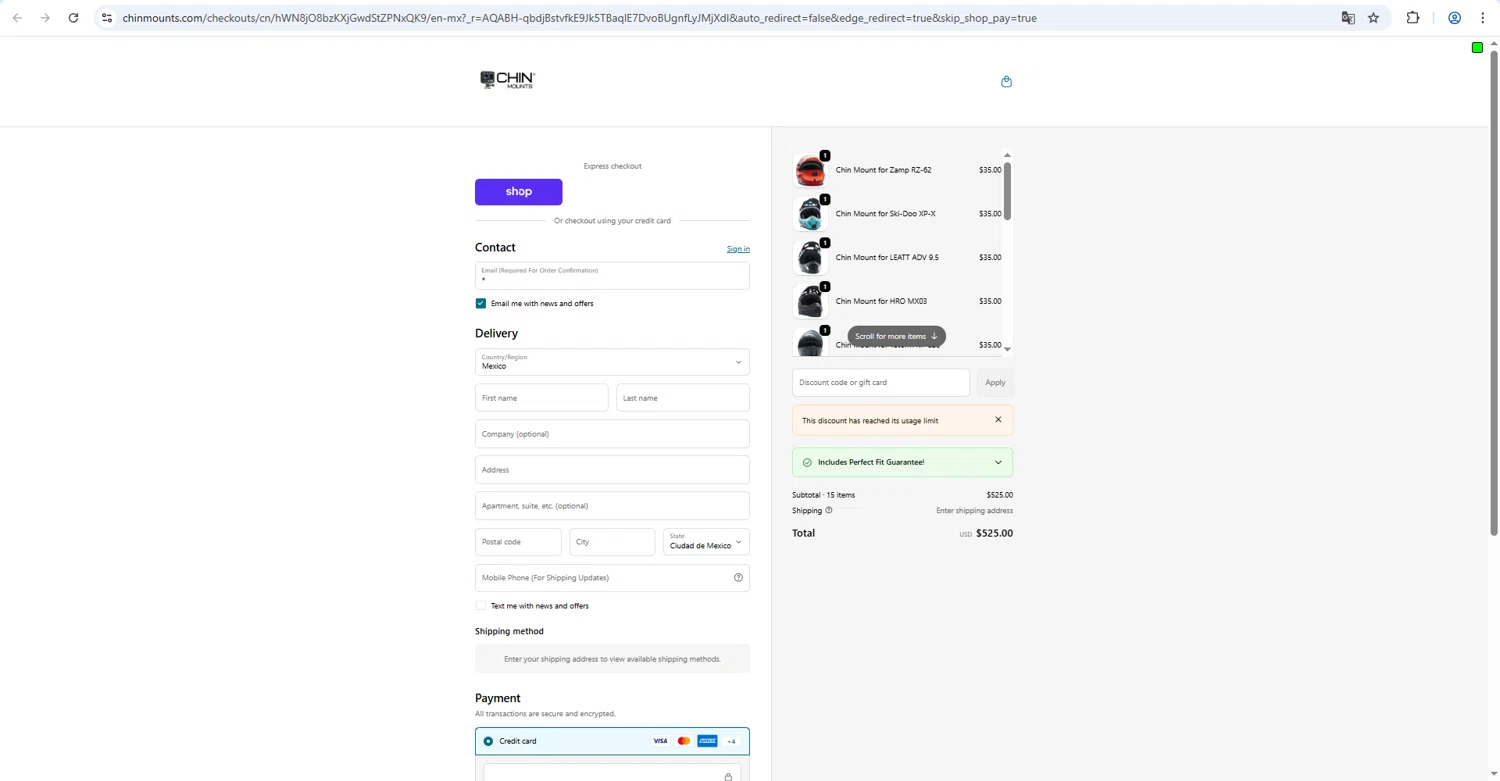Click the Chin Mounts logo
The image size is (1500, 781).
pyautogui.click(x=507, y=80)
